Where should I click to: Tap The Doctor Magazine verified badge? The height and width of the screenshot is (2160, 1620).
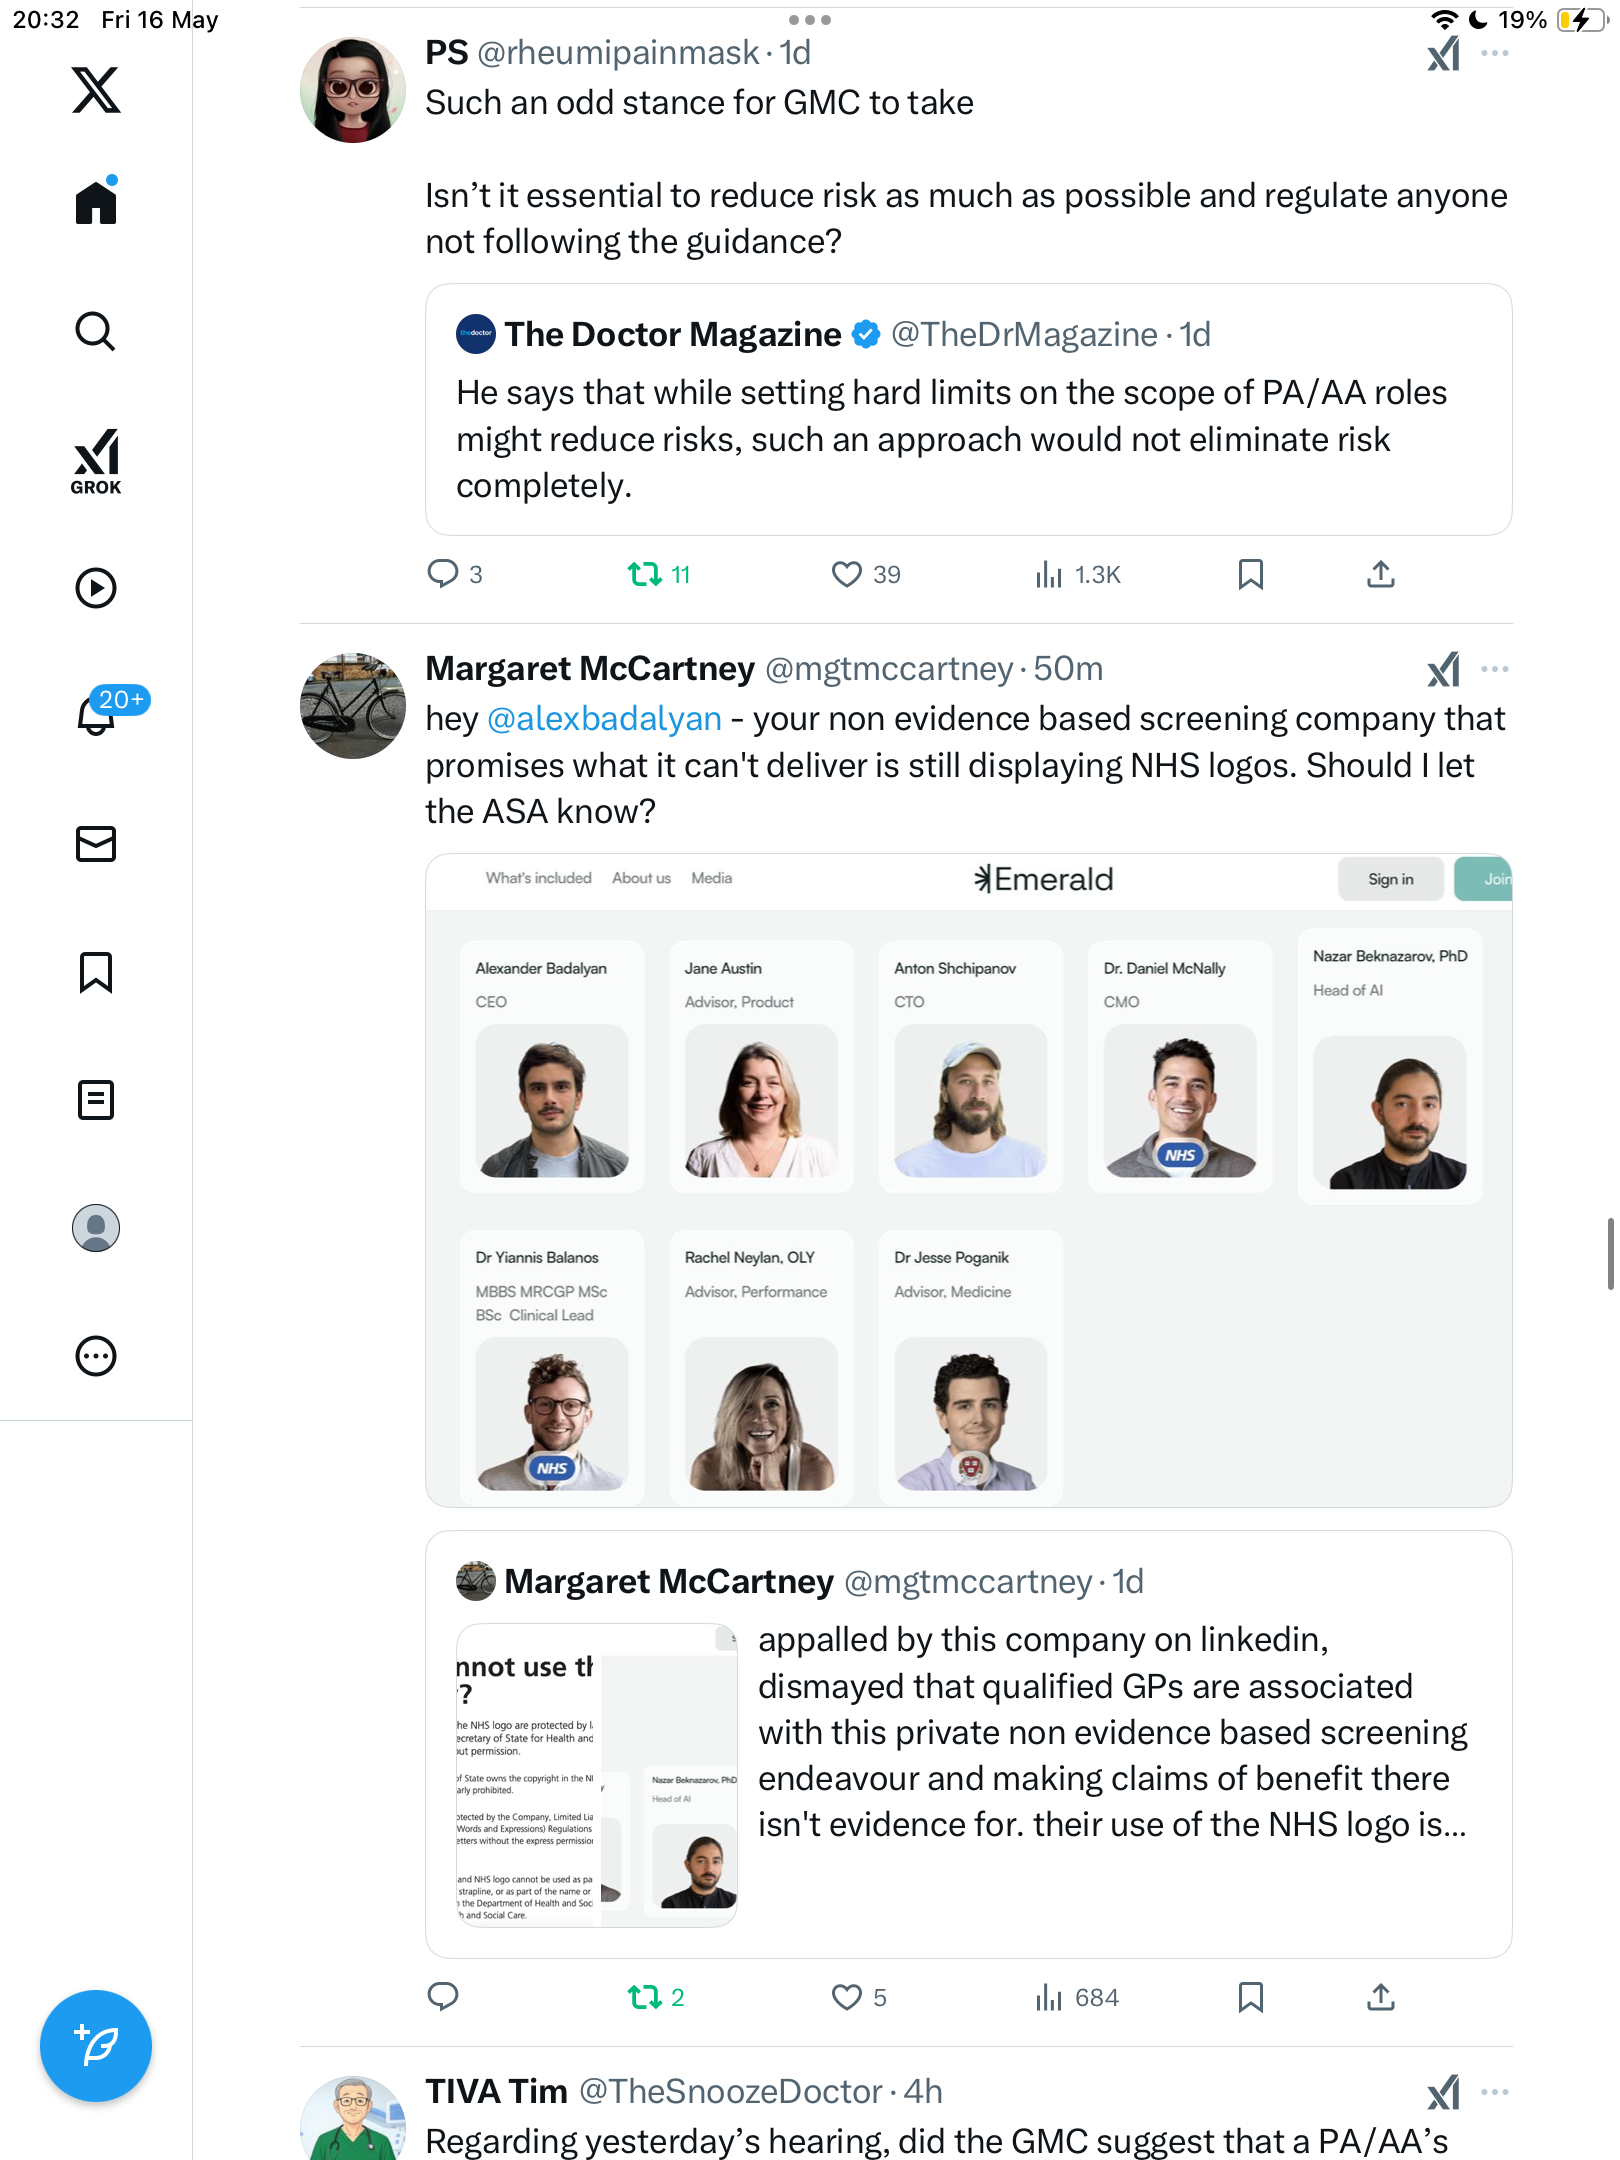pos(866,335)
